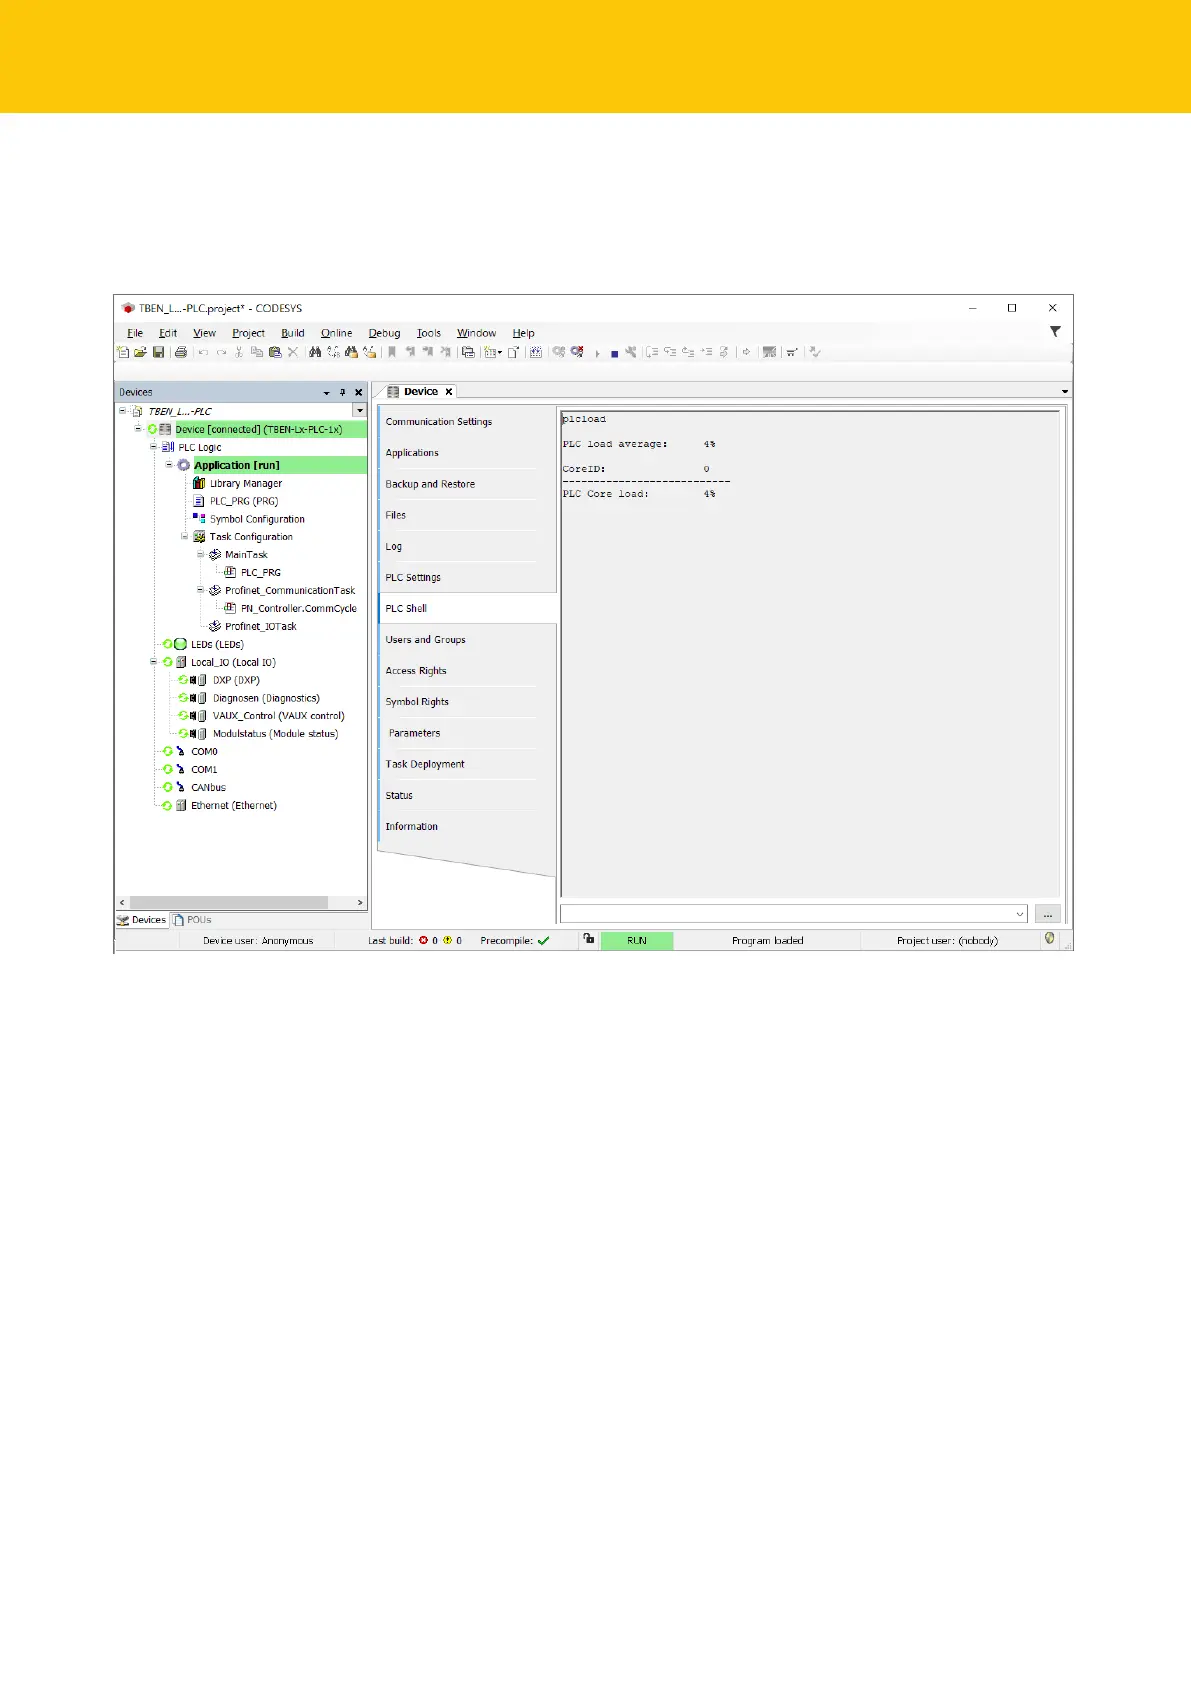The image size is (1191, 1684).
Task: Open the Online menu
Action: pyautogui.click(x=336, y=333)
